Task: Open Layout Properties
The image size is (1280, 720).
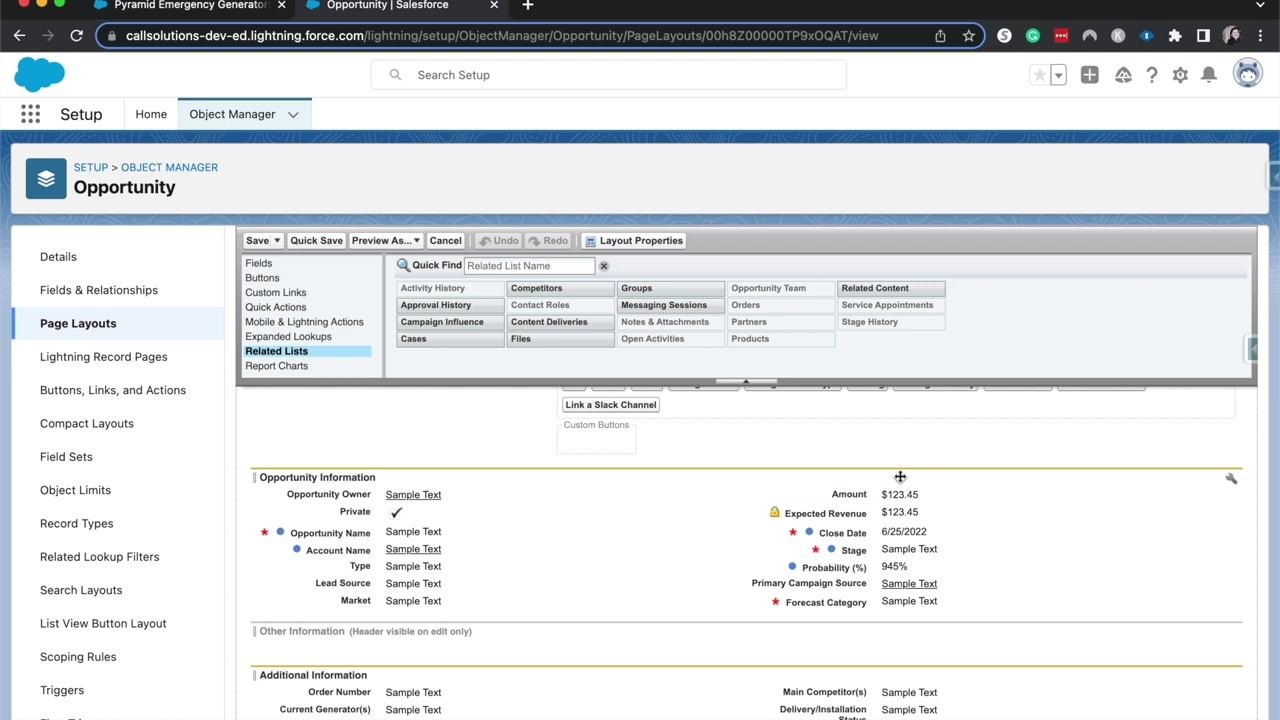Action: click(x=634, y=241)
